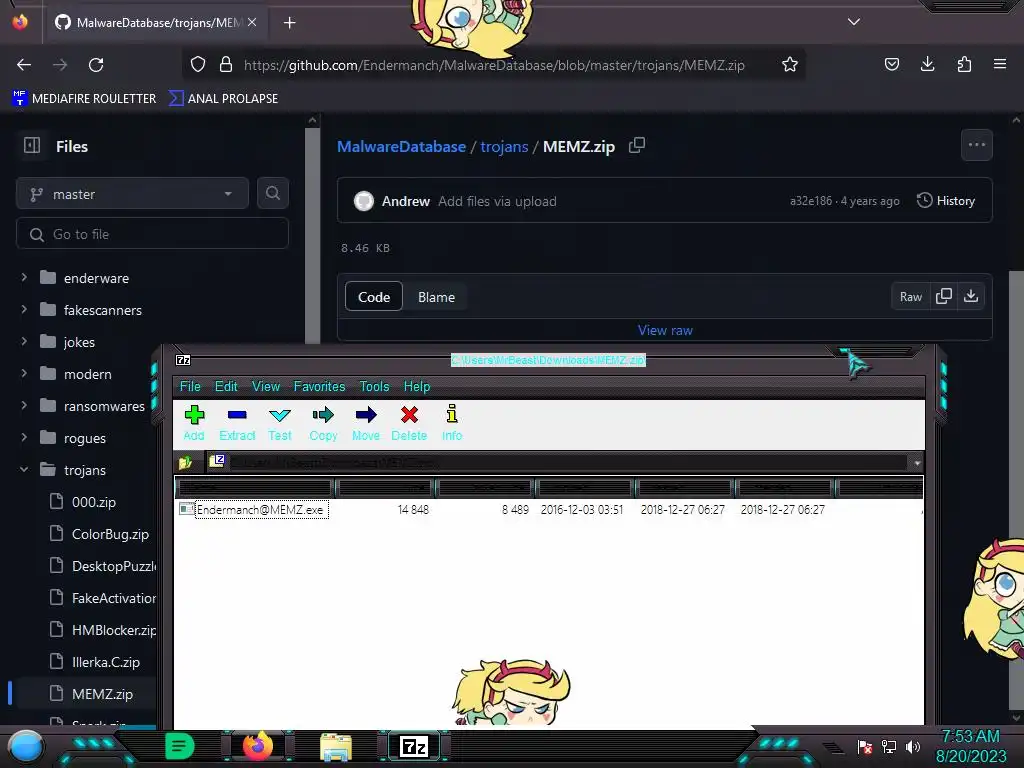The width and height of the screenshot is (1024, 768).
Task: Open the View menu in 7-Zip
Action: 266,387
